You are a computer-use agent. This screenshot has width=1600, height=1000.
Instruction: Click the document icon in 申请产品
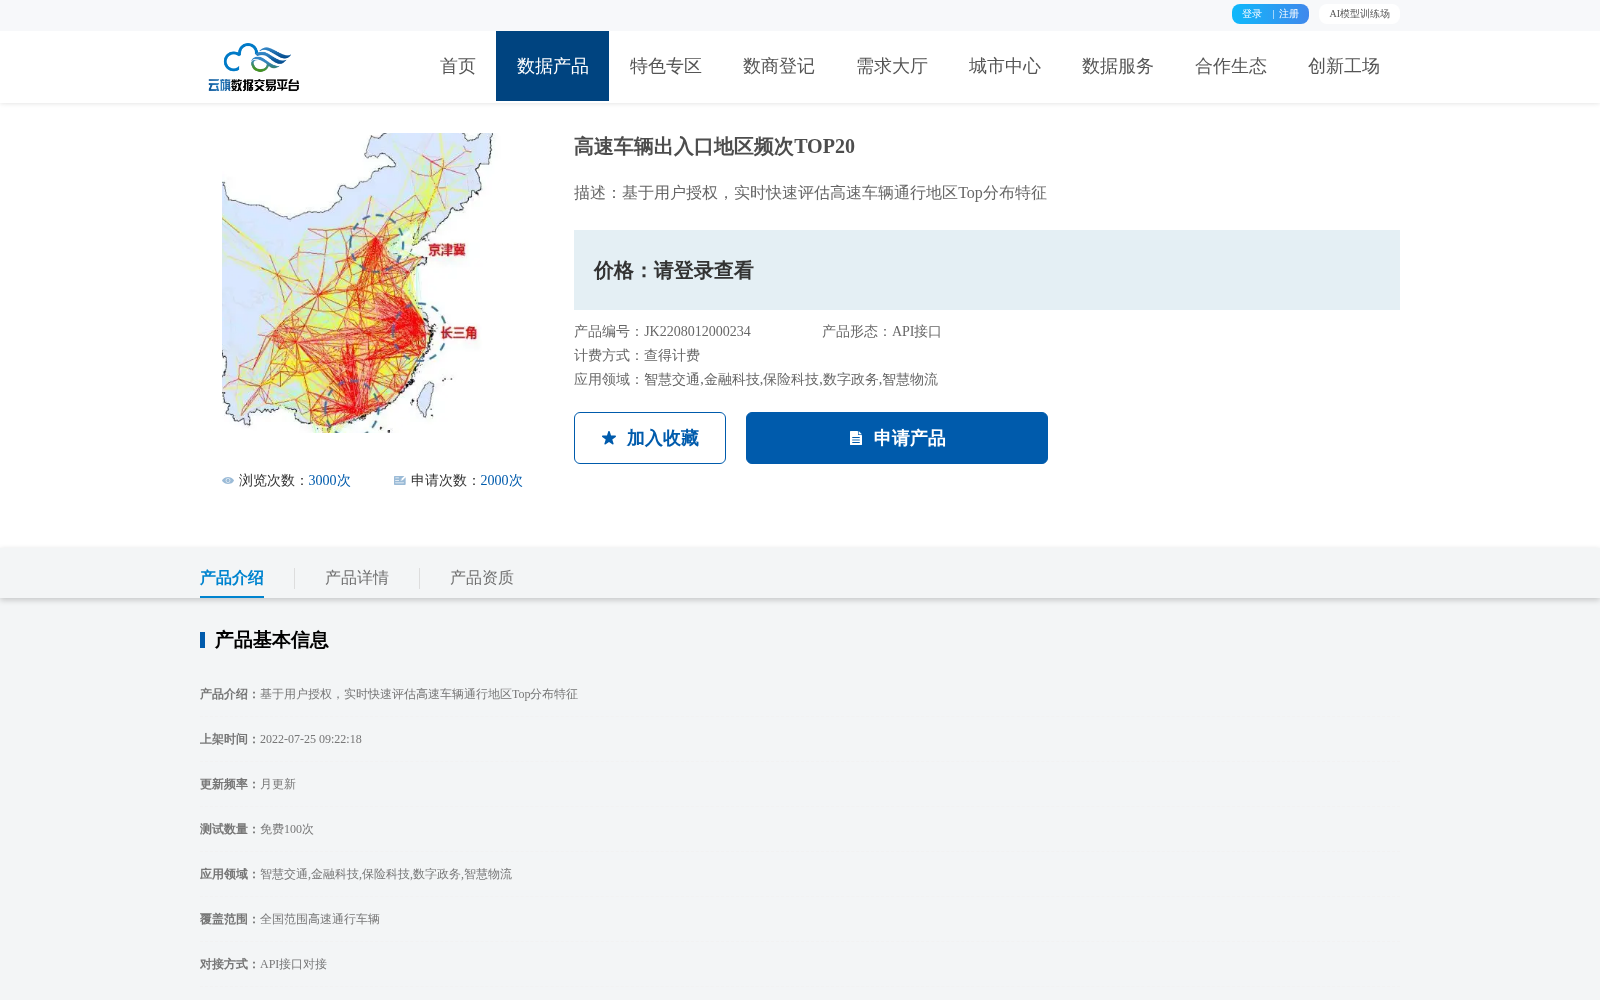click(856, 438)
